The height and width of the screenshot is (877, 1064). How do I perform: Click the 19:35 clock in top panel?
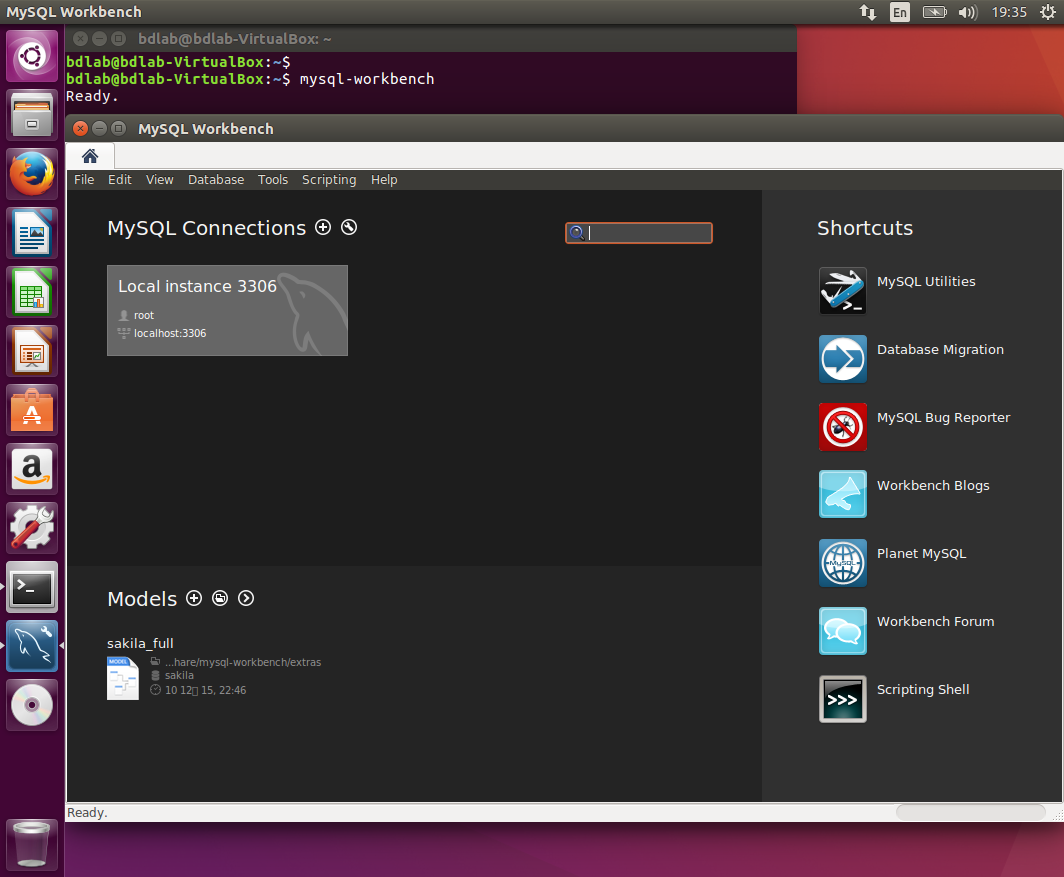click(x=1009, y=12)
